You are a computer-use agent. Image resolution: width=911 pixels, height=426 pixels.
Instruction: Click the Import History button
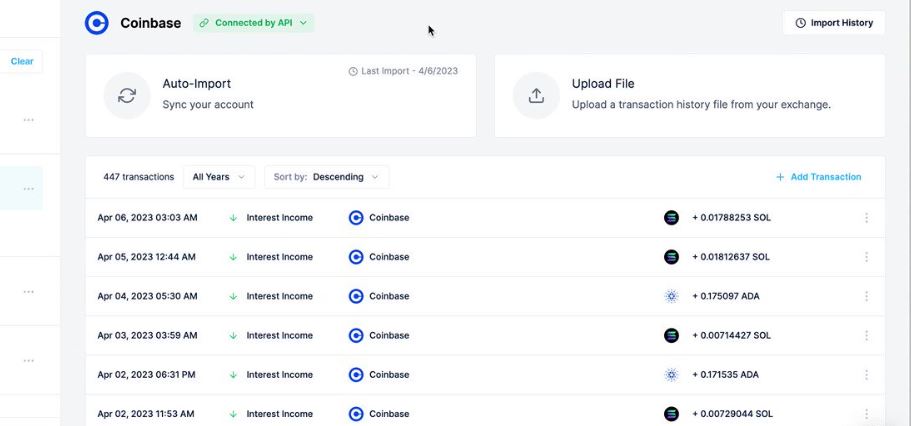click(x=834, y=23)
